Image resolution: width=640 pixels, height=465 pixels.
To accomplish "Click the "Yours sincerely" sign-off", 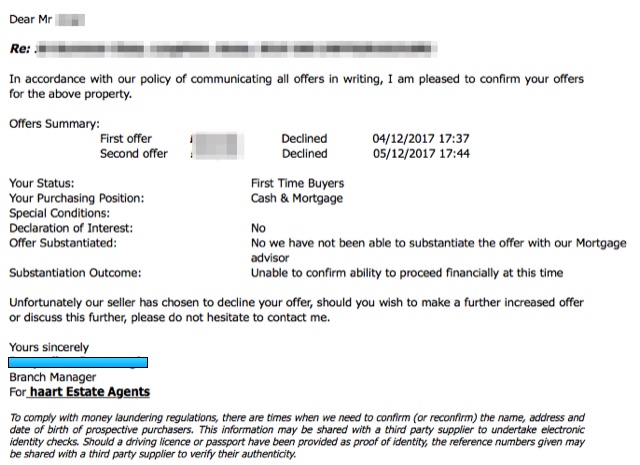I will (49, 347).
